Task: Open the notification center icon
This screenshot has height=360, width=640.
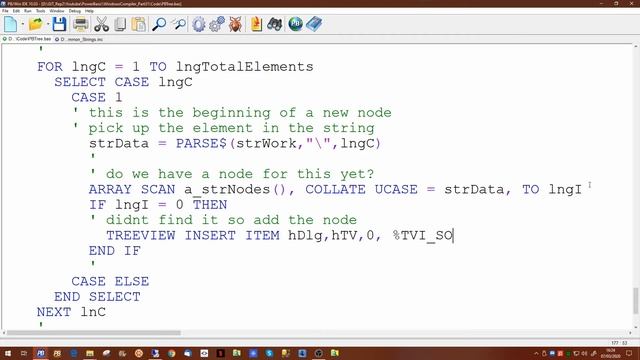Action: click(x=629, y=353)
